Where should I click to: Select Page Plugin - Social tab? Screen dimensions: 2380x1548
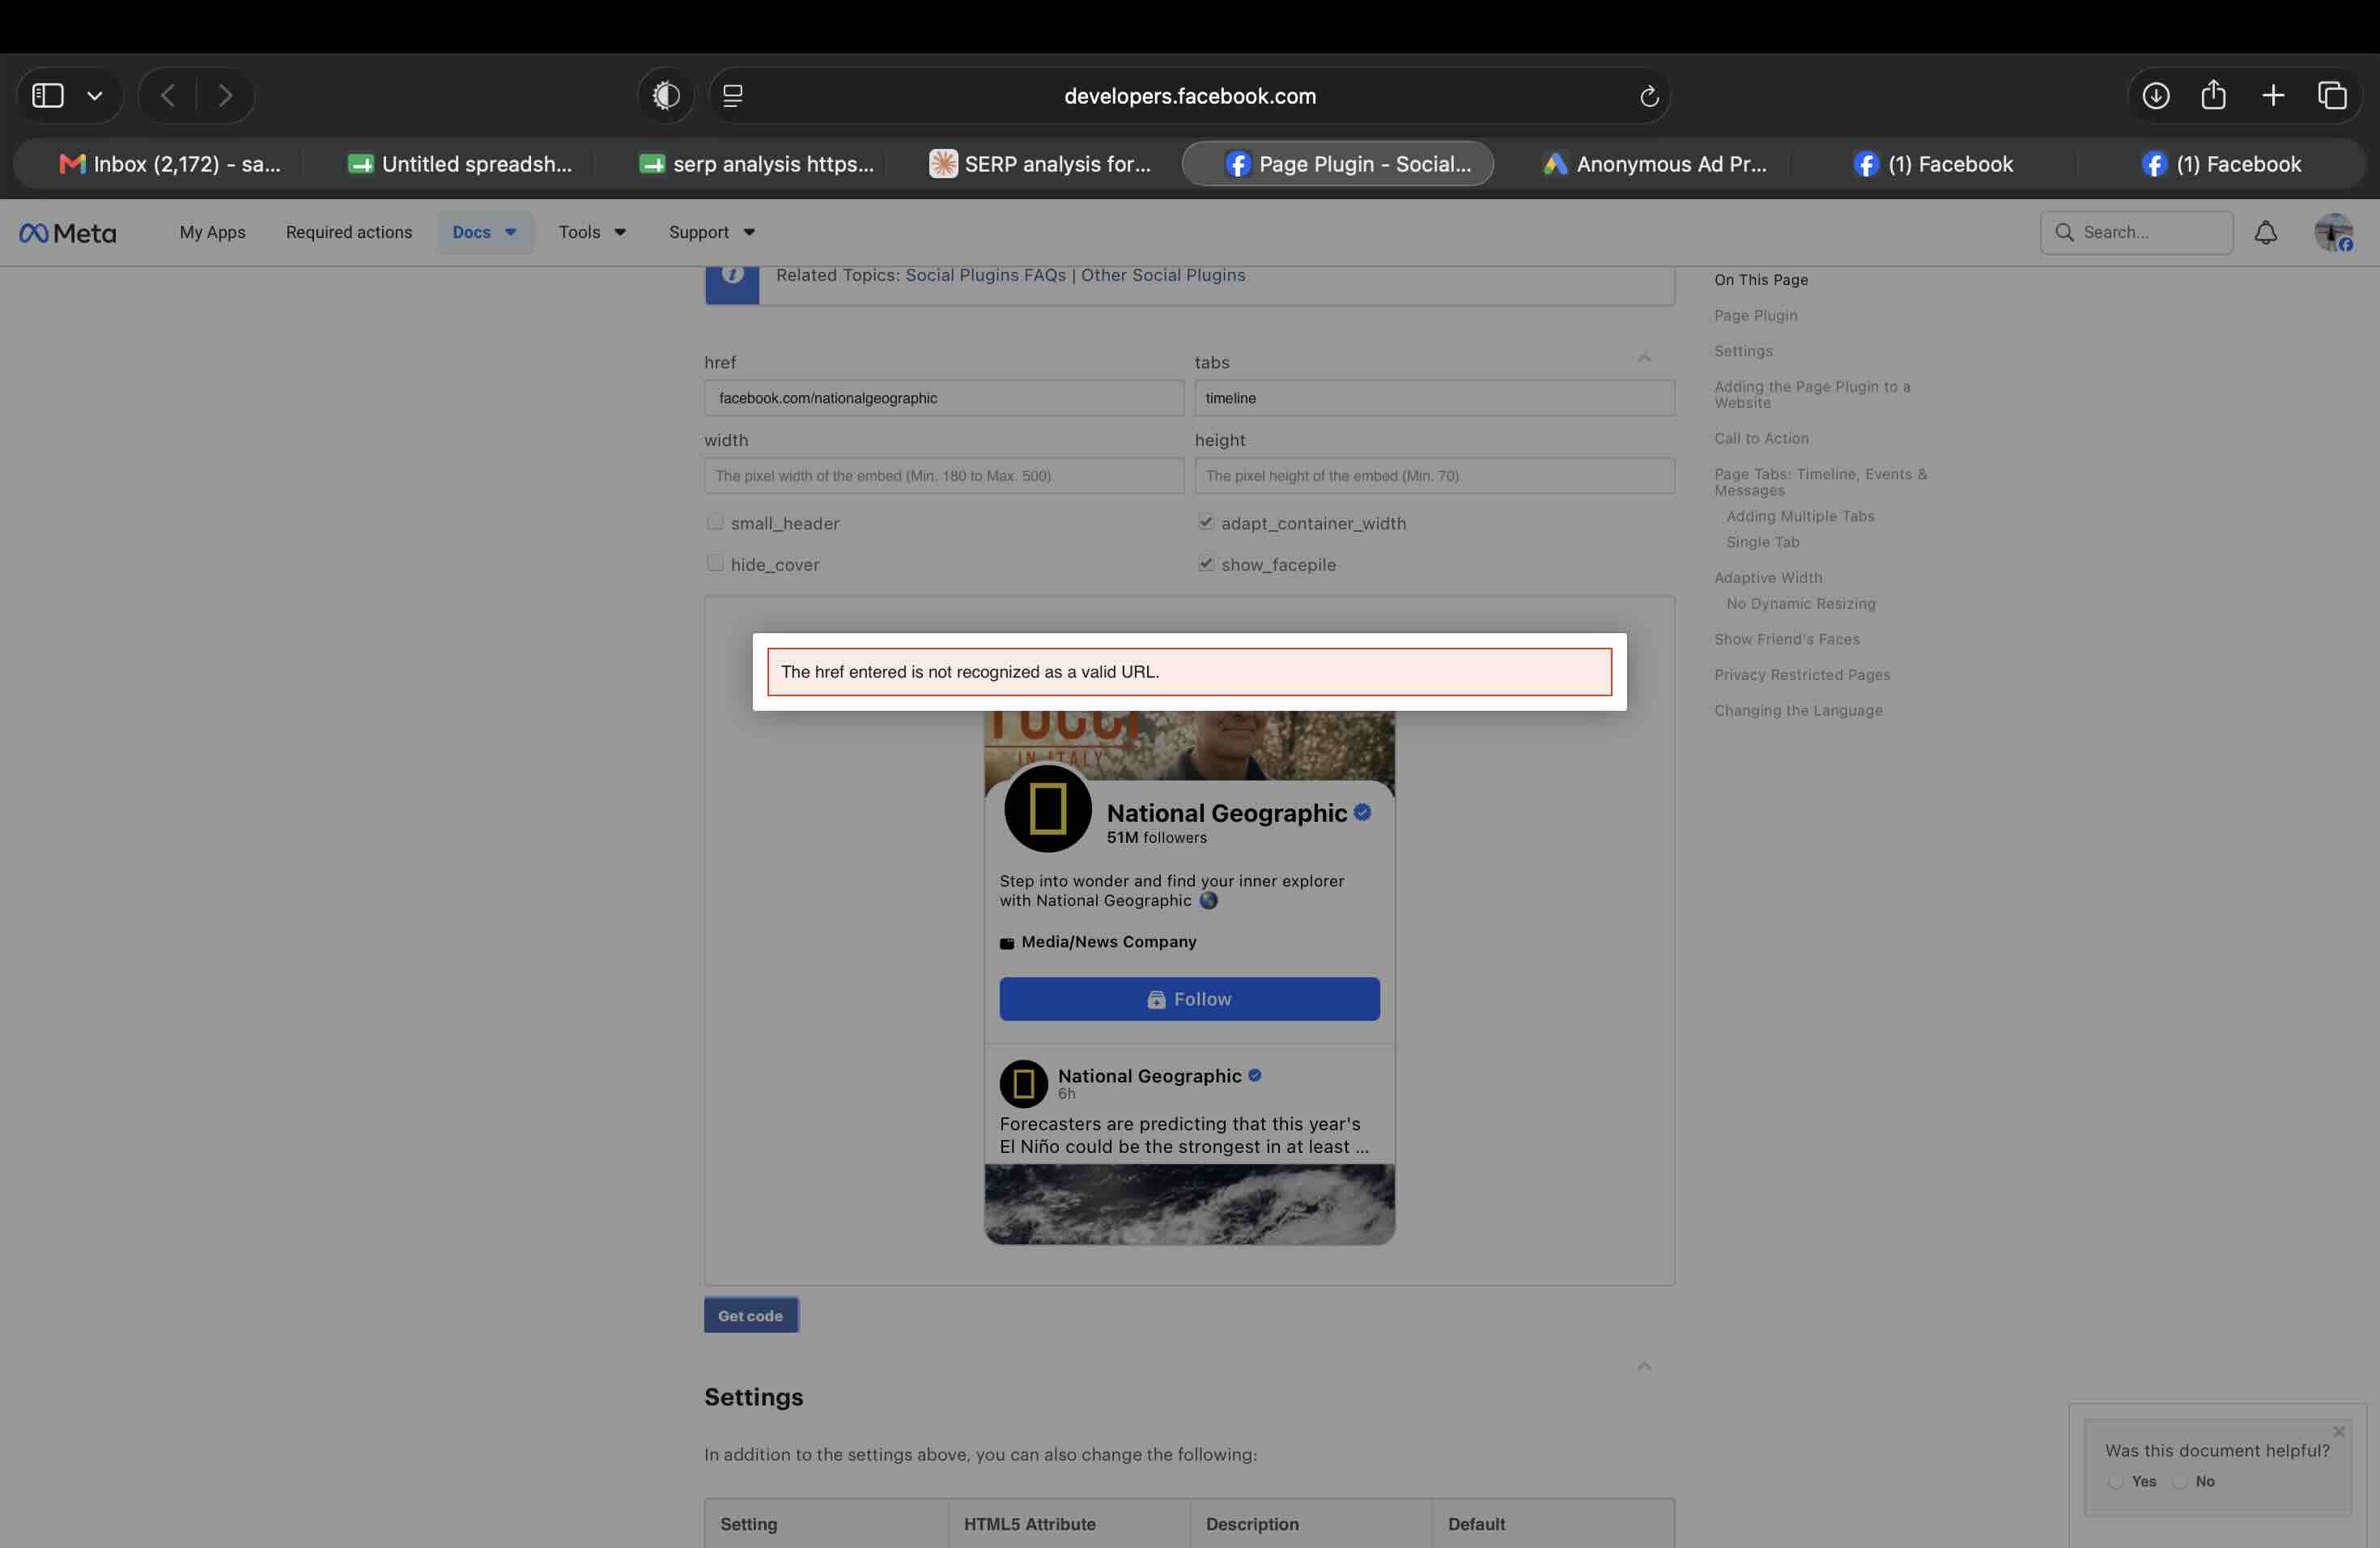[1338, 164]
